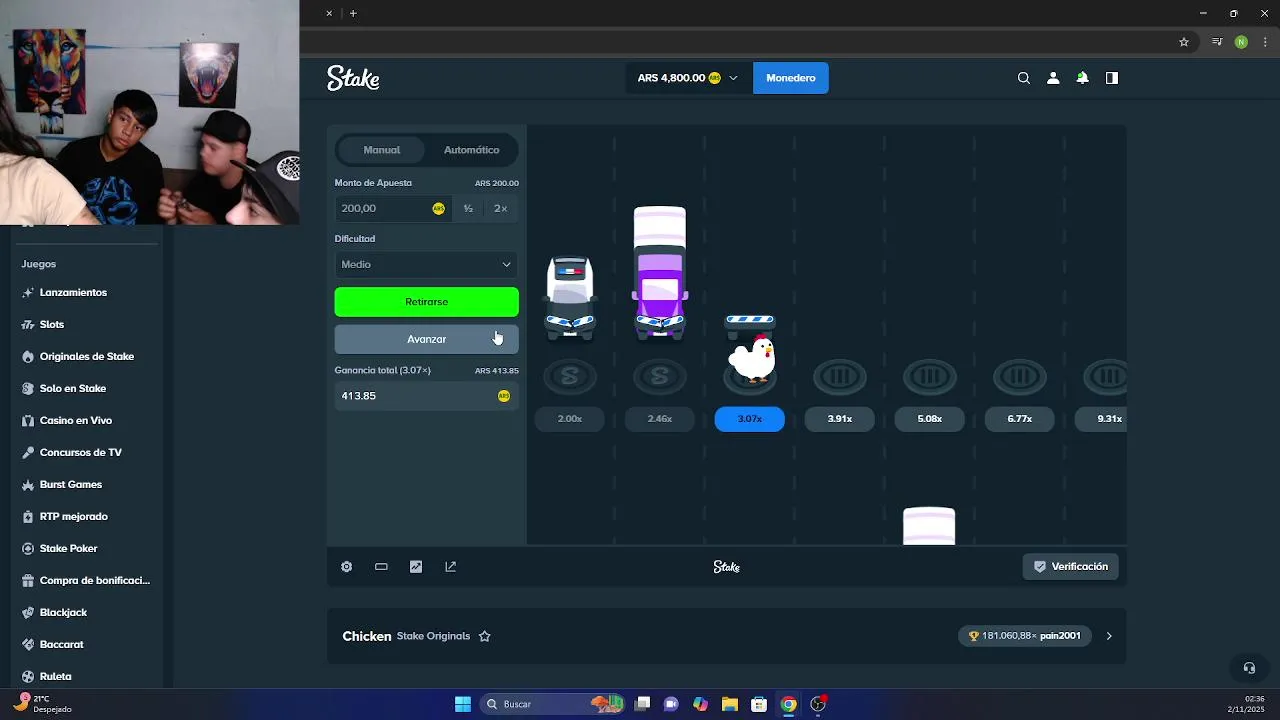The width and height of the screenshot is (1280, 720).
Task: Open live support headset icon
Action: point(1249,668)
